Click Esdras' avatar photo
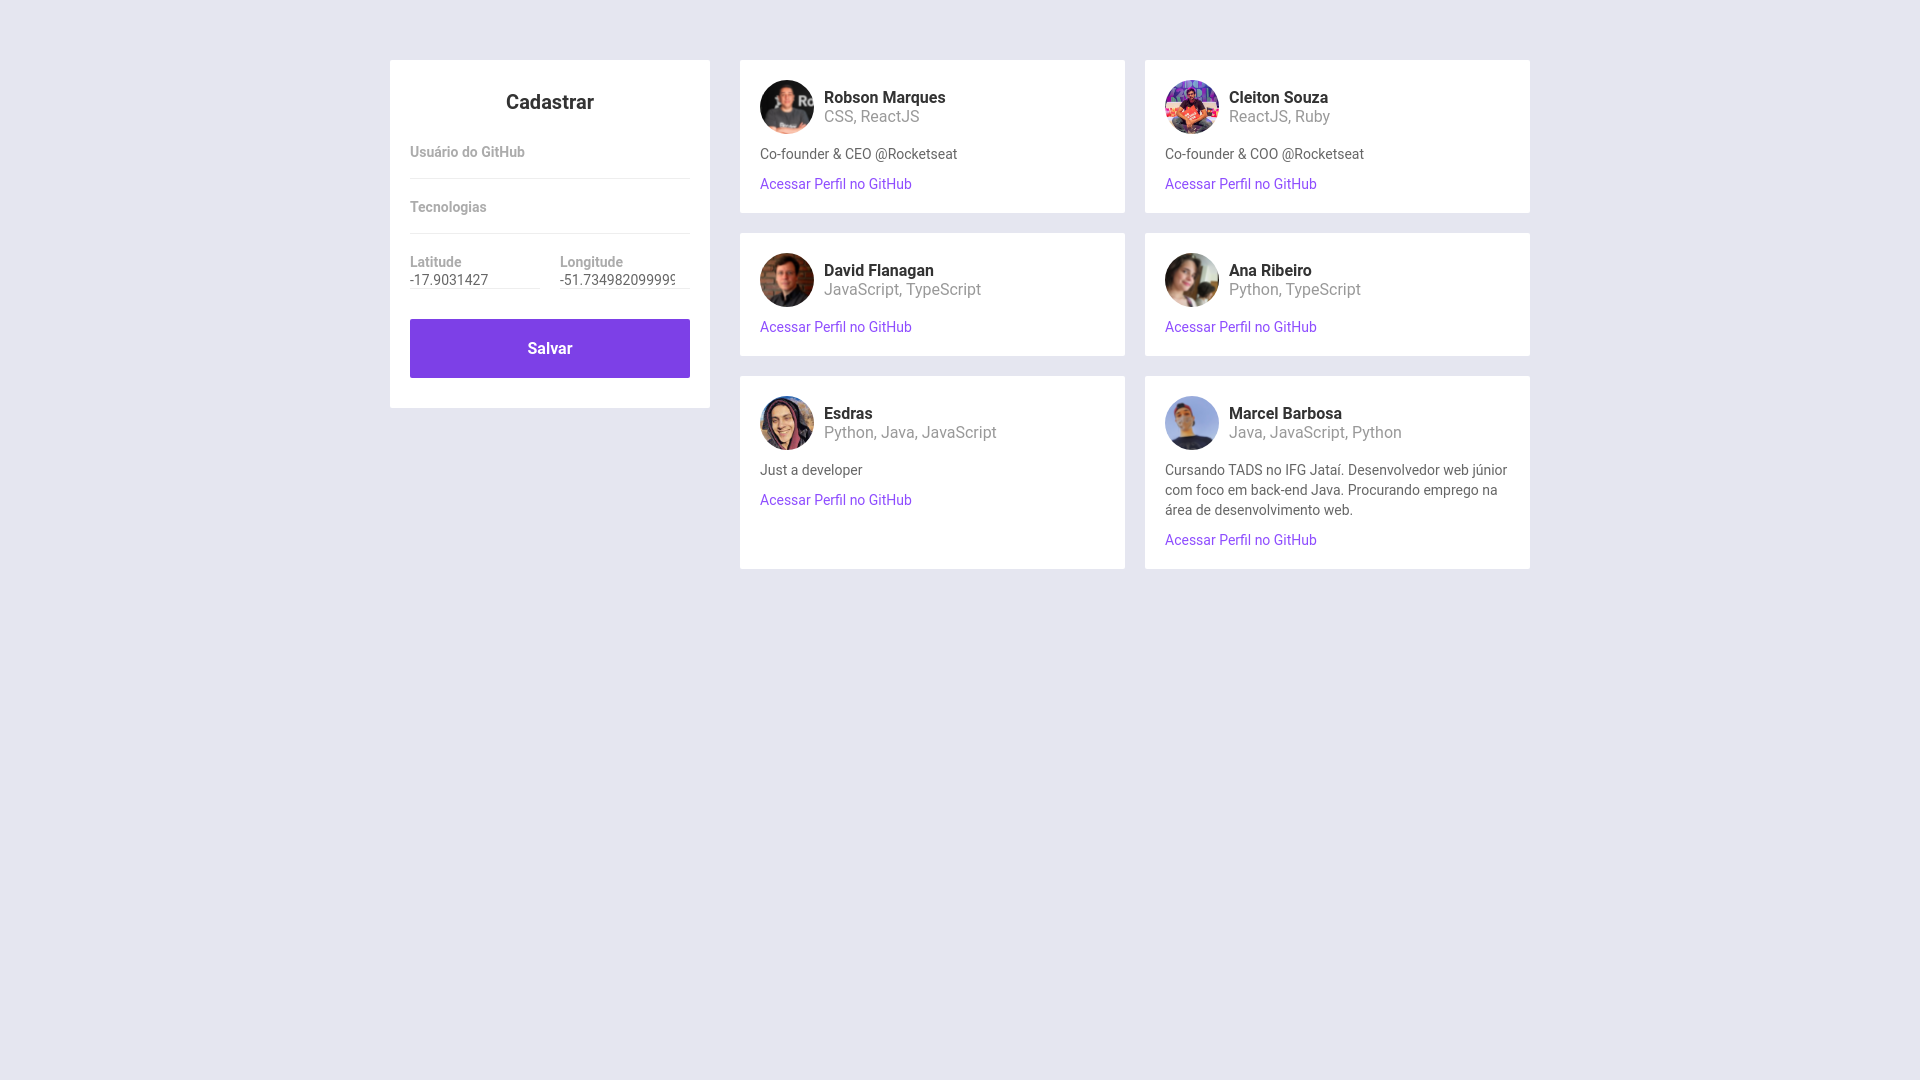This screenshot has height=1080, width=1920. coord(787,423)
